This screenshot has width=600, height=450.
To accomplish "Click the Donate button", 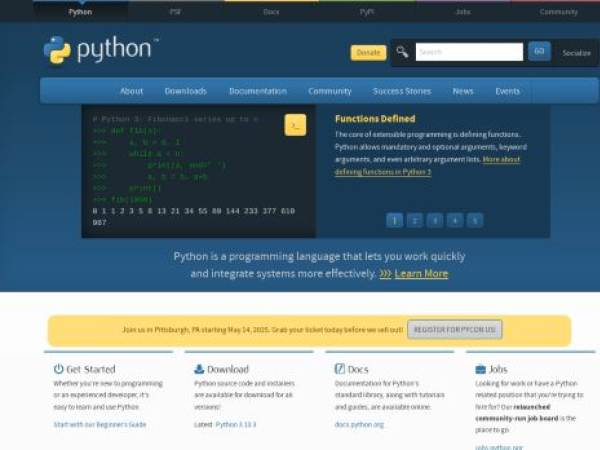I will (x=368, y=52).
